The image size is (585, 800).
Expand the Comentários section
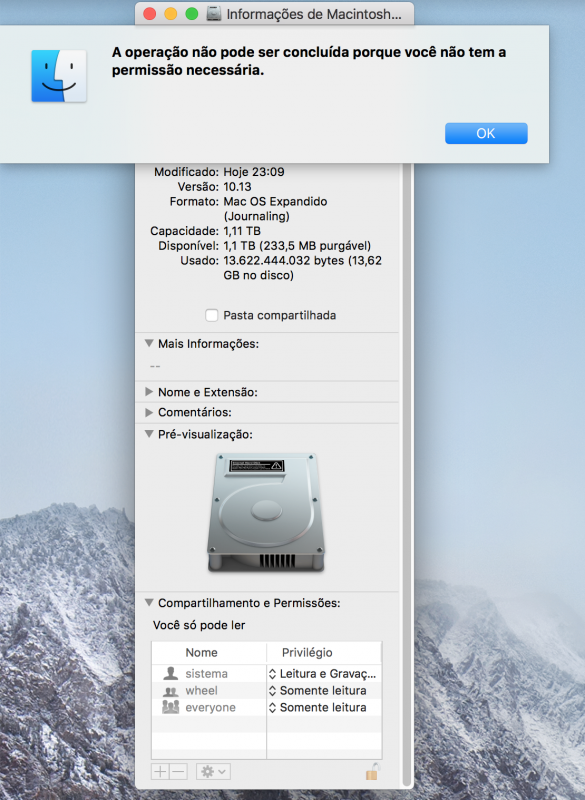(149, 412)
